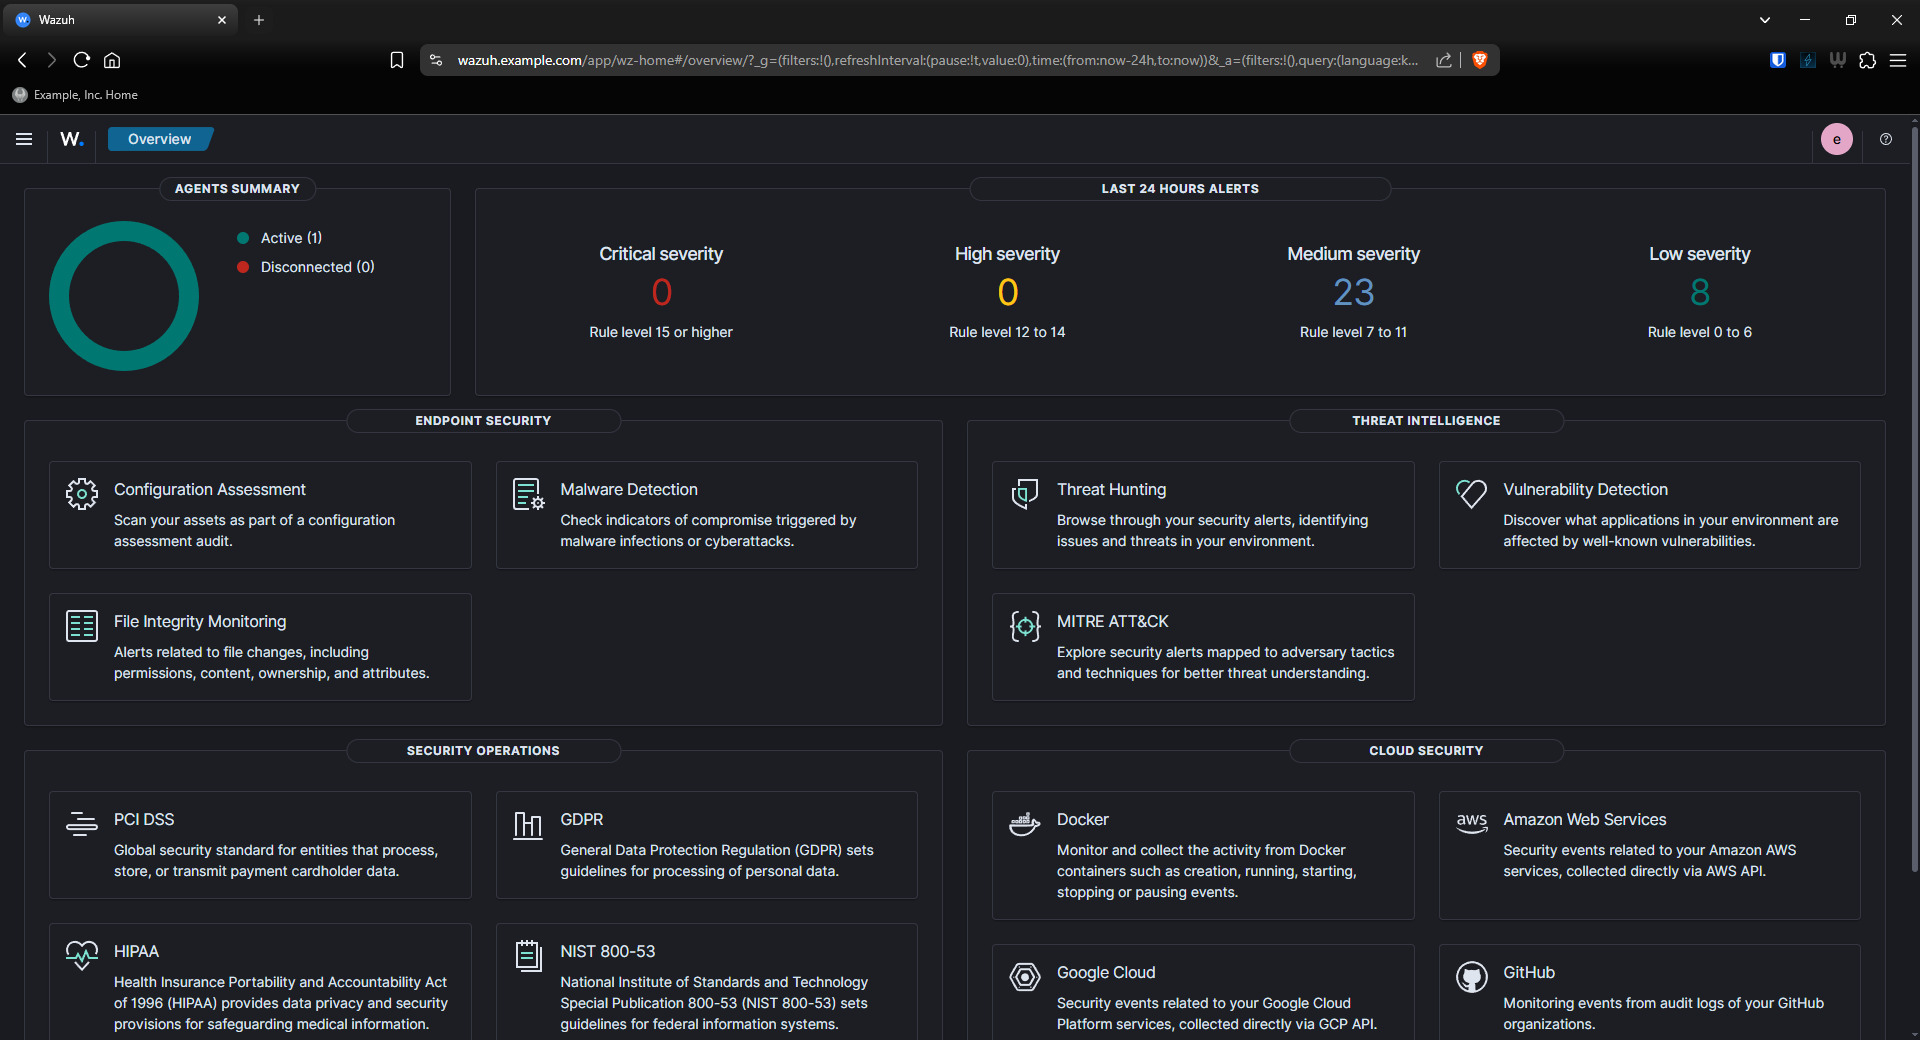Click the Brave Shields icon
This screenshot has width=1920, height=1040.
point(1480,60)
